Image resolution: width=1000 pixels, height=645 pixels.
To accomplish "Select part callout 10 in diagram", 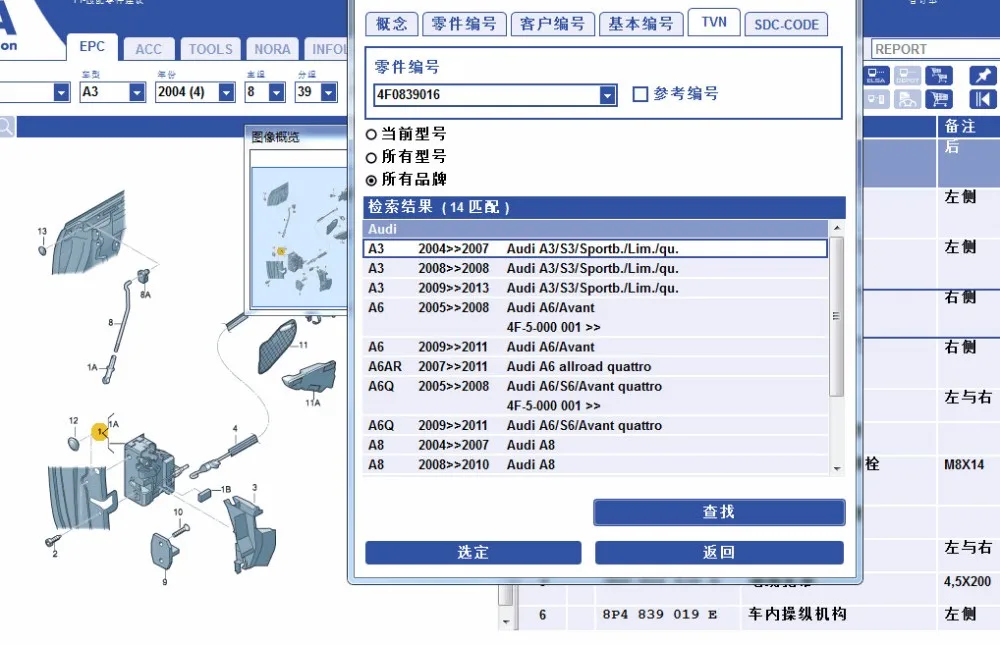I will tap(178, 512).
